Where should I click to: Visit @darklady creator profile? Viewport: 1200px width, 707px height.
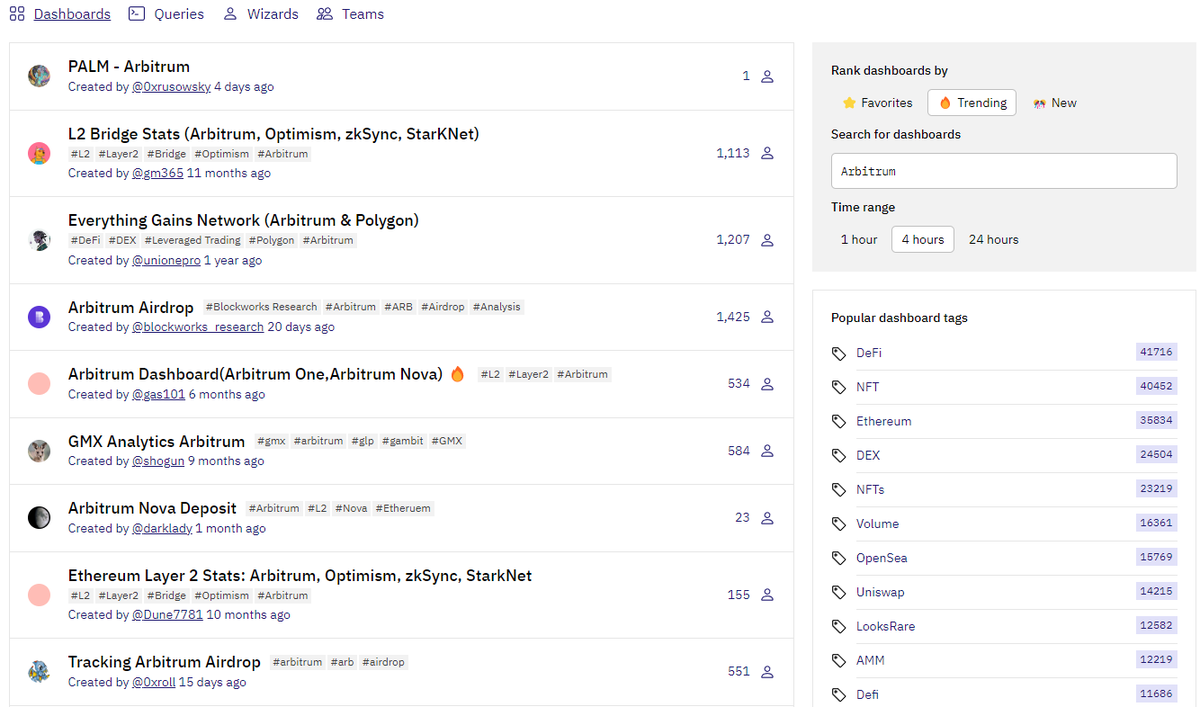click(162, 528)
